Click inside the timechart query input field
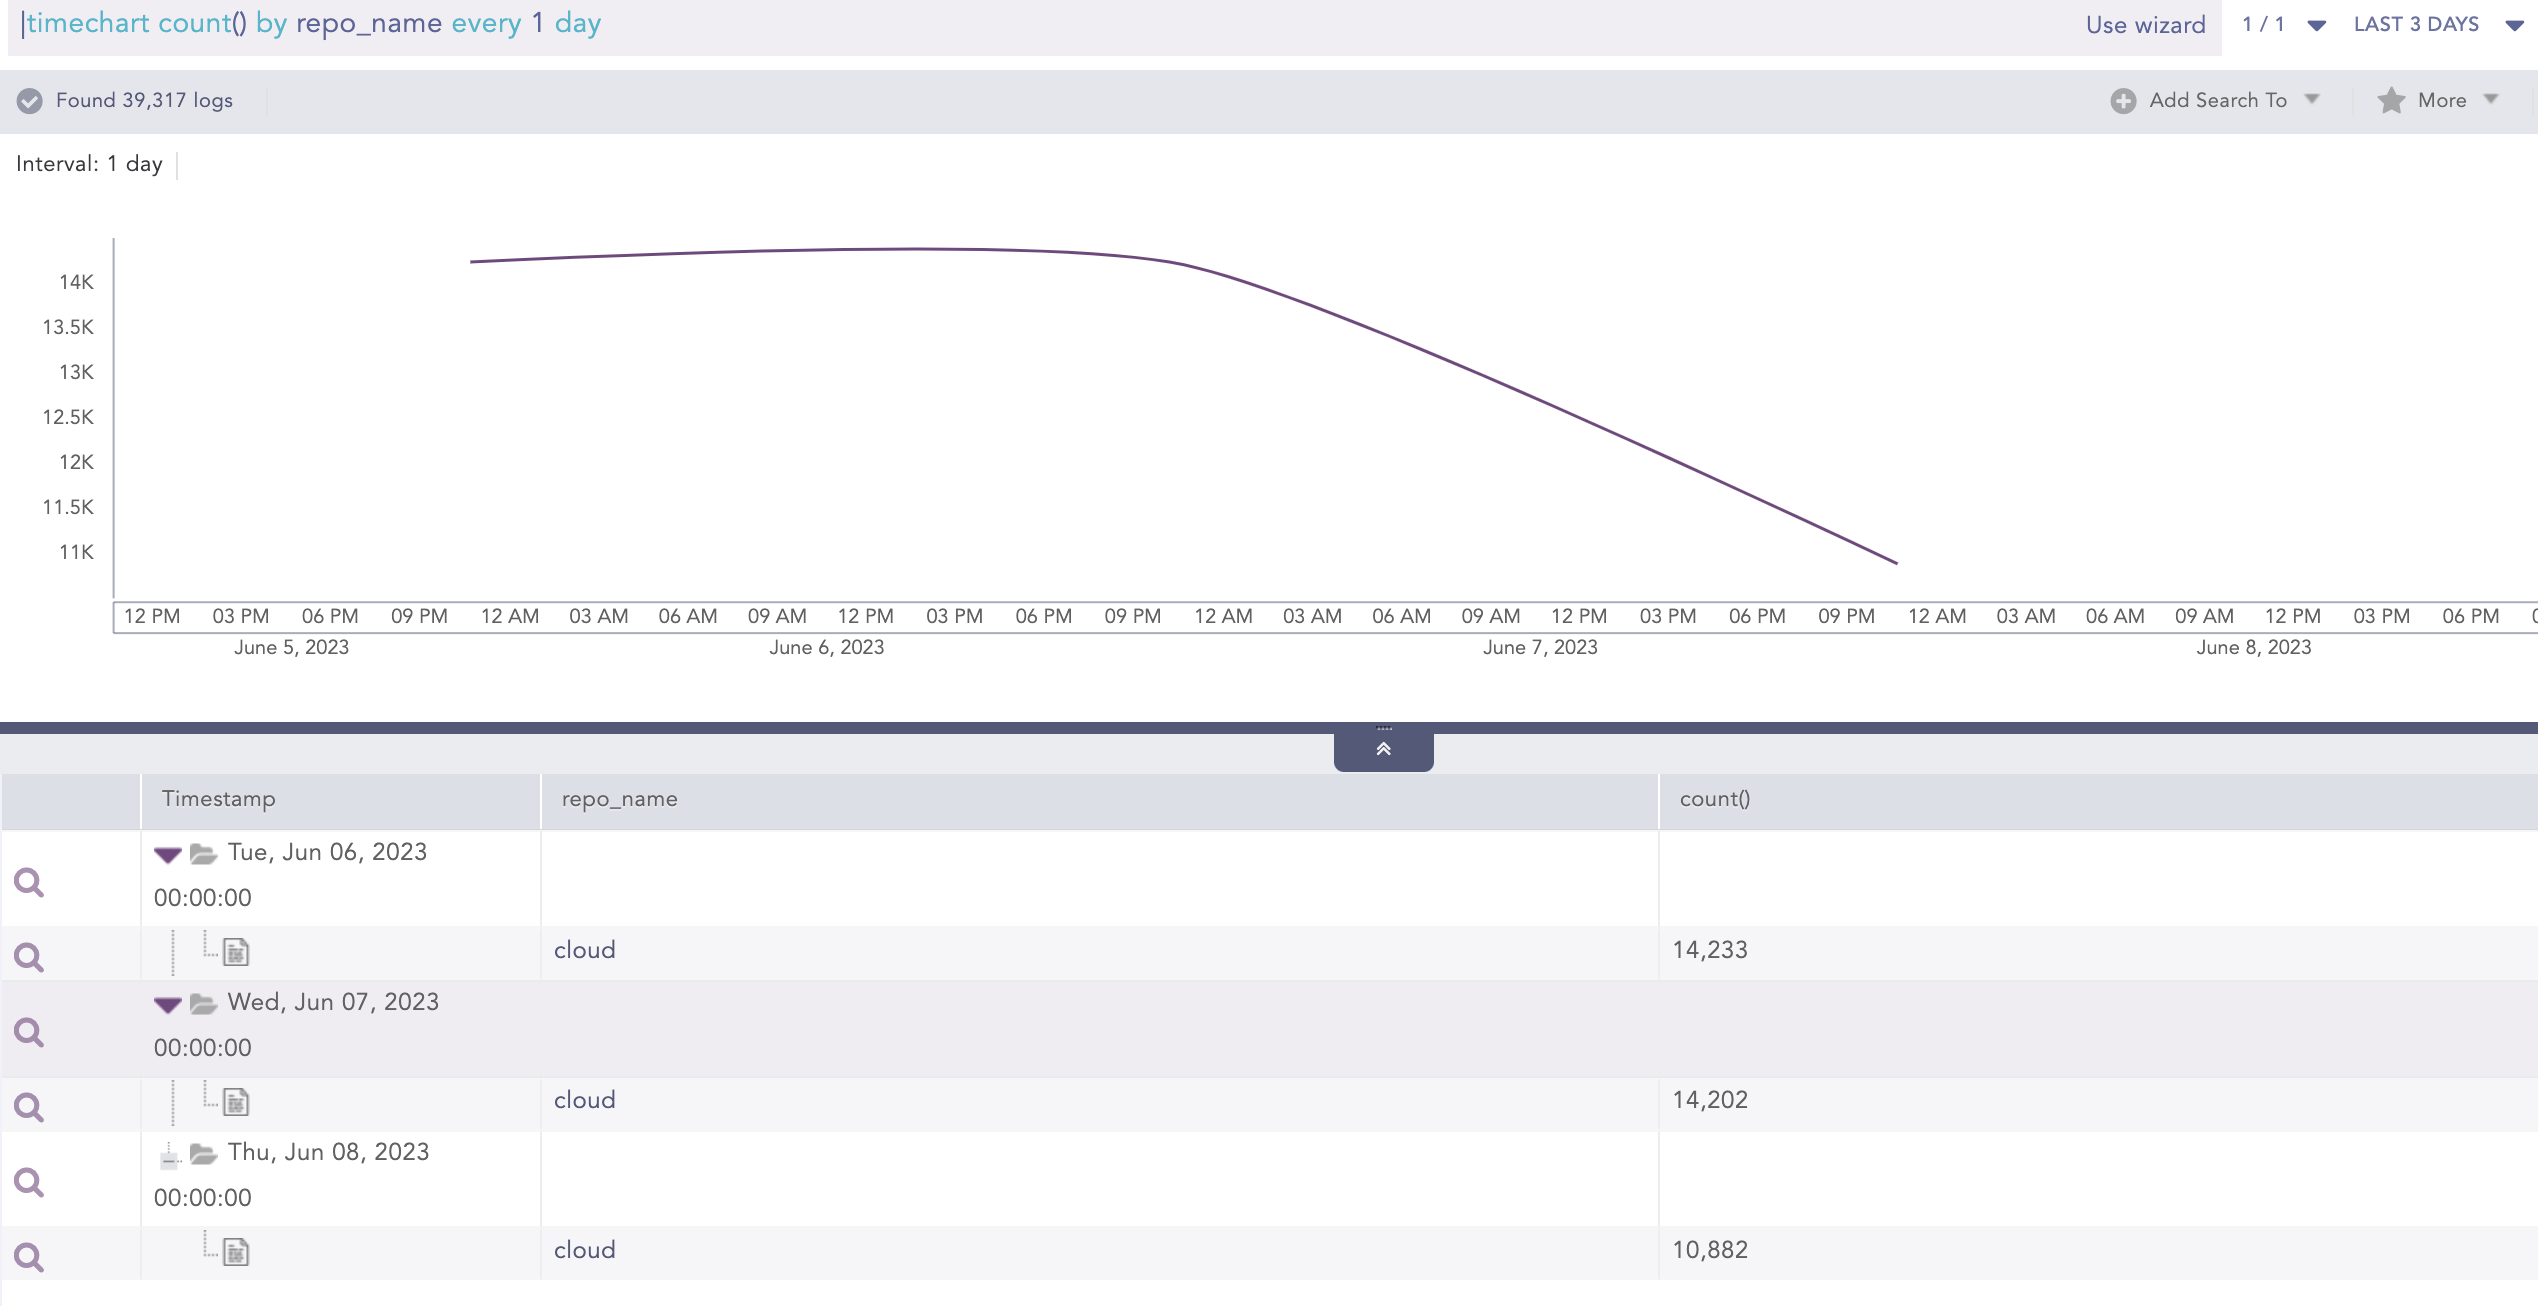Viewport: 2538px width, 1306px height. click(x=1000, y=25)
